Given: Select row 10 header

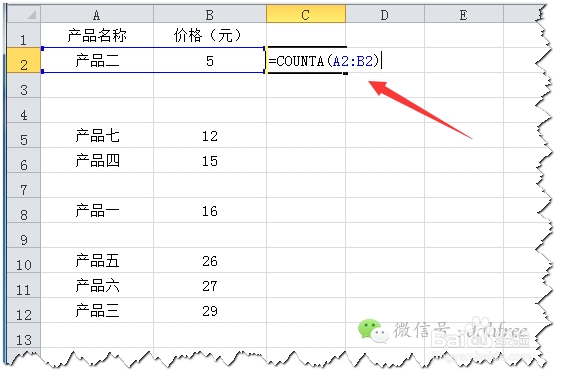Looking at the screenshot, I should (24, 261).
